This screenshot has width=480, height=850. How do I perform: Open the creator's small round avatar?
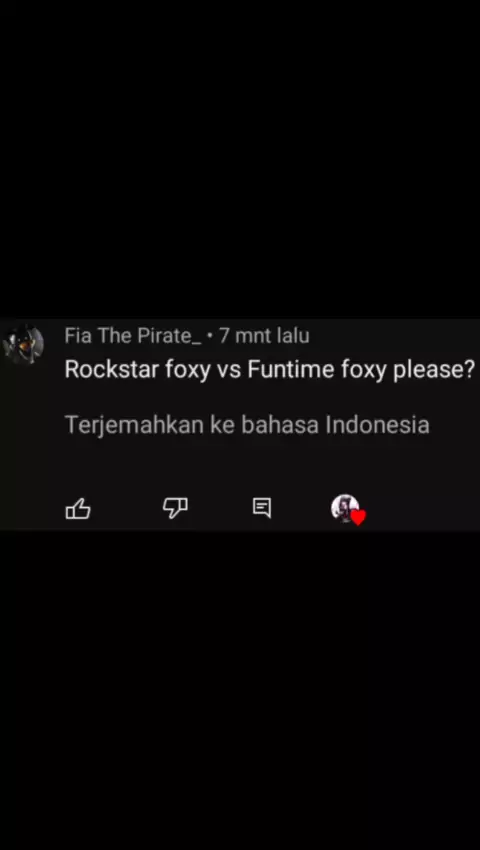pyautogui.click(x=345, y=508)
